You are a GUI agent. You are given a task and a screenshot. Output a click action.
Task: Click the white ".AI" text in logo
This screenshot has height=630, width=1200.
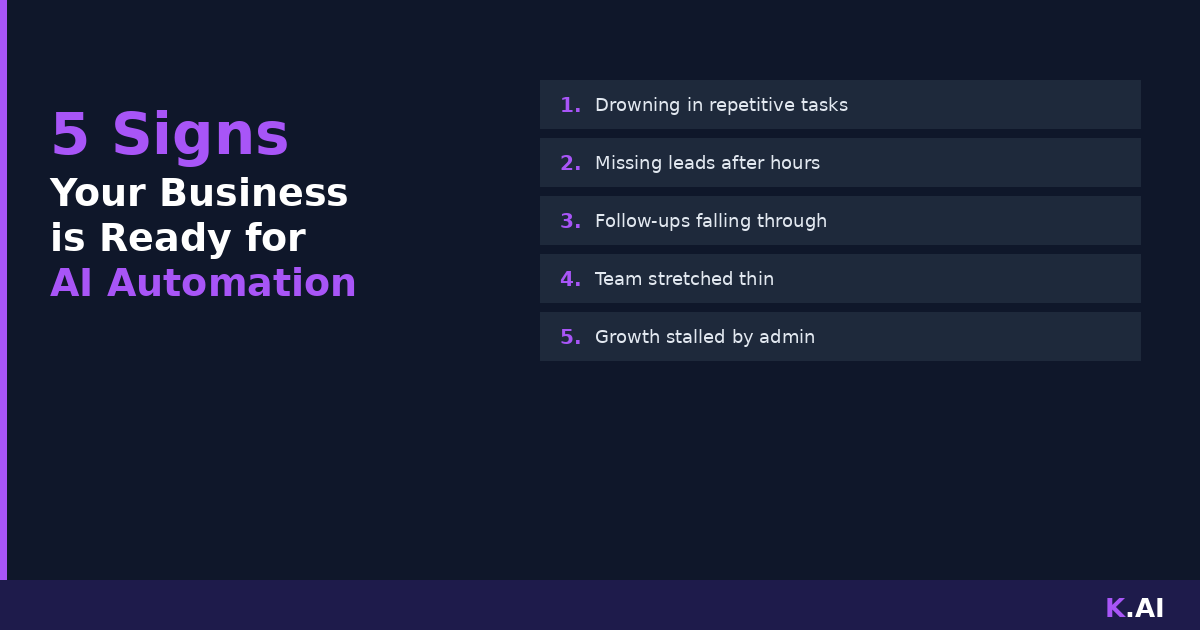click(1146, 608)
